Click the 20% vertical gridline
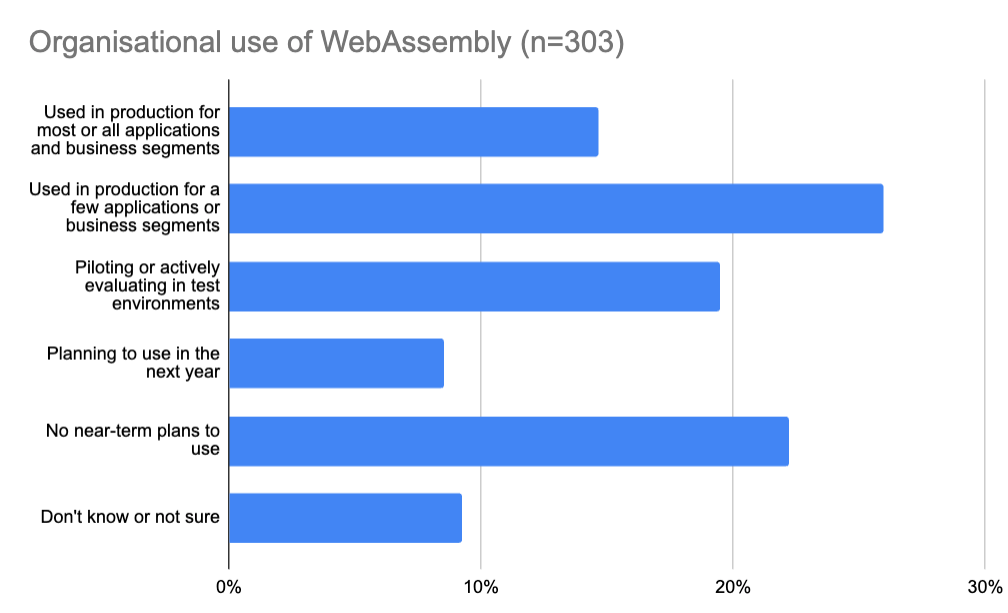 tap(733, 324)
